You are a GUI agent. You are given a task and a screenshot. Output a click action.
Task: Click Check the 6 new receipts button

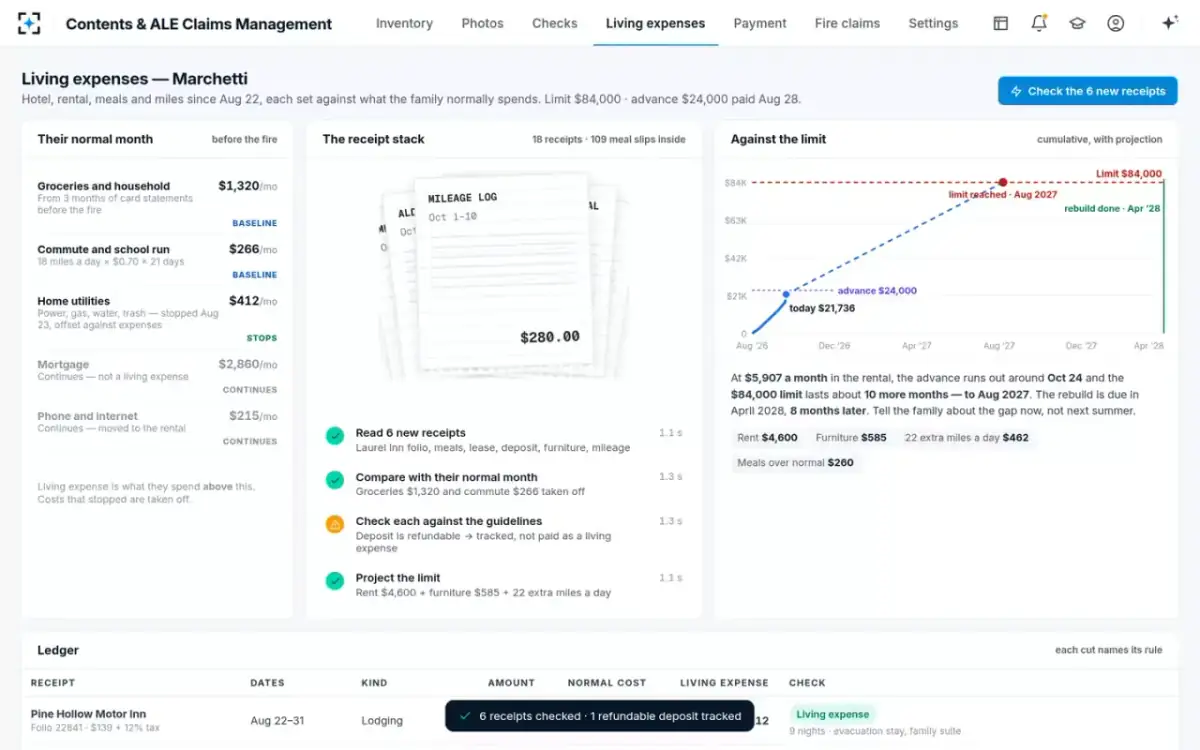click(x=1087, y=91)
